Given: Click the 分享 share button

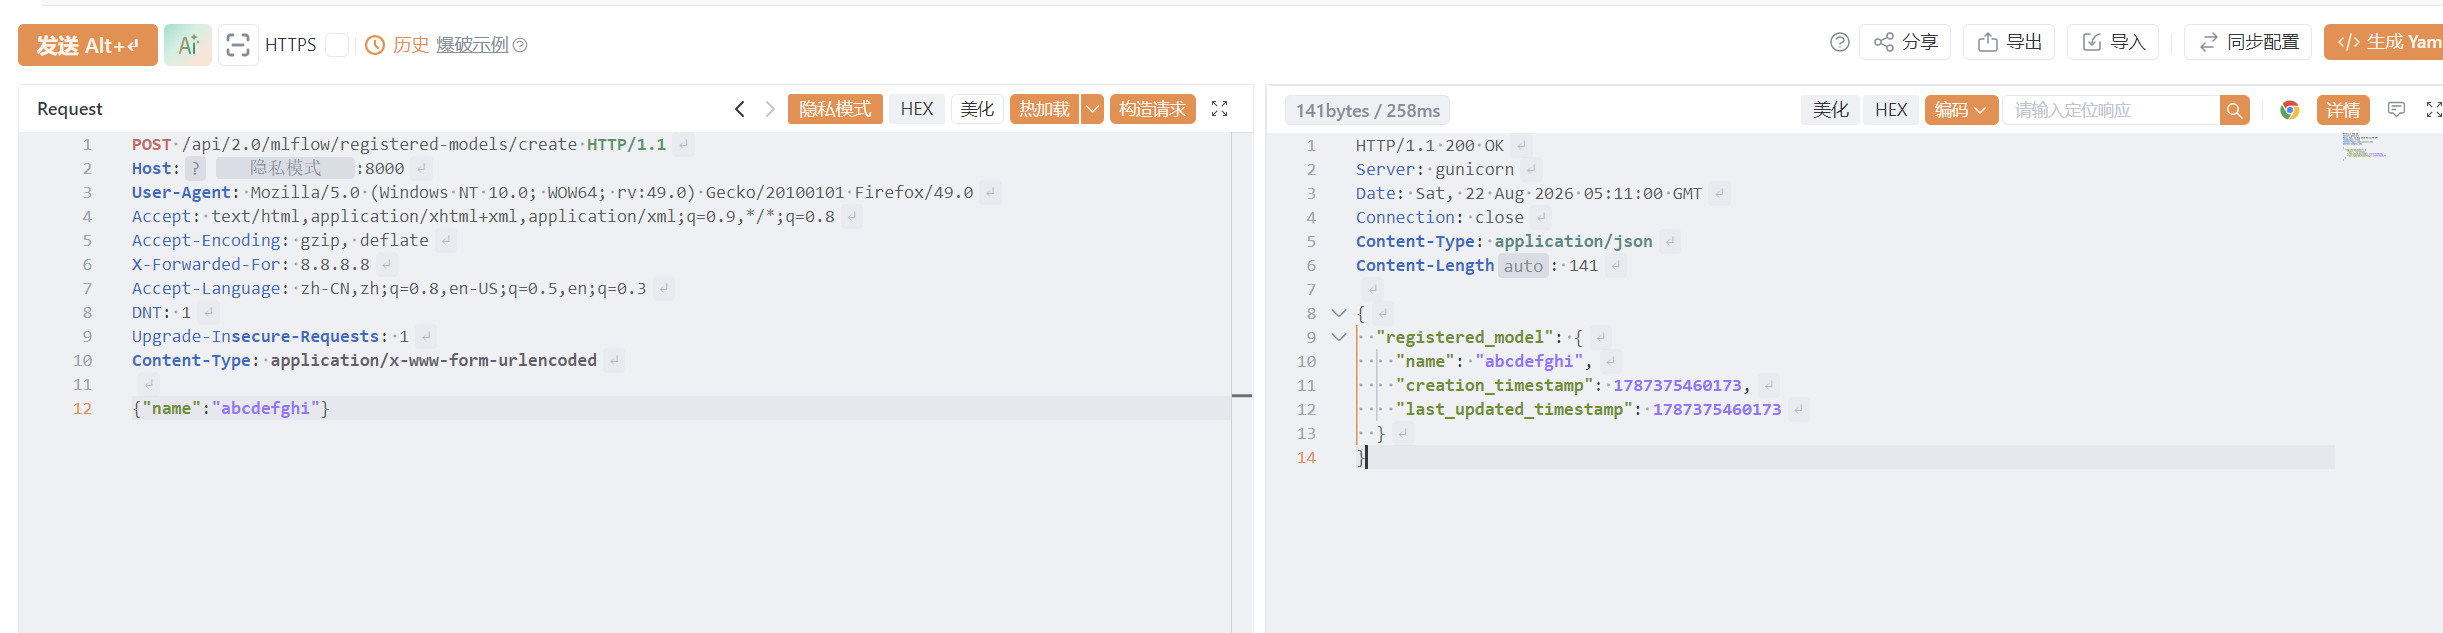Looking at the screenshot, I should pyautogui.click(x=1906, y=42).
